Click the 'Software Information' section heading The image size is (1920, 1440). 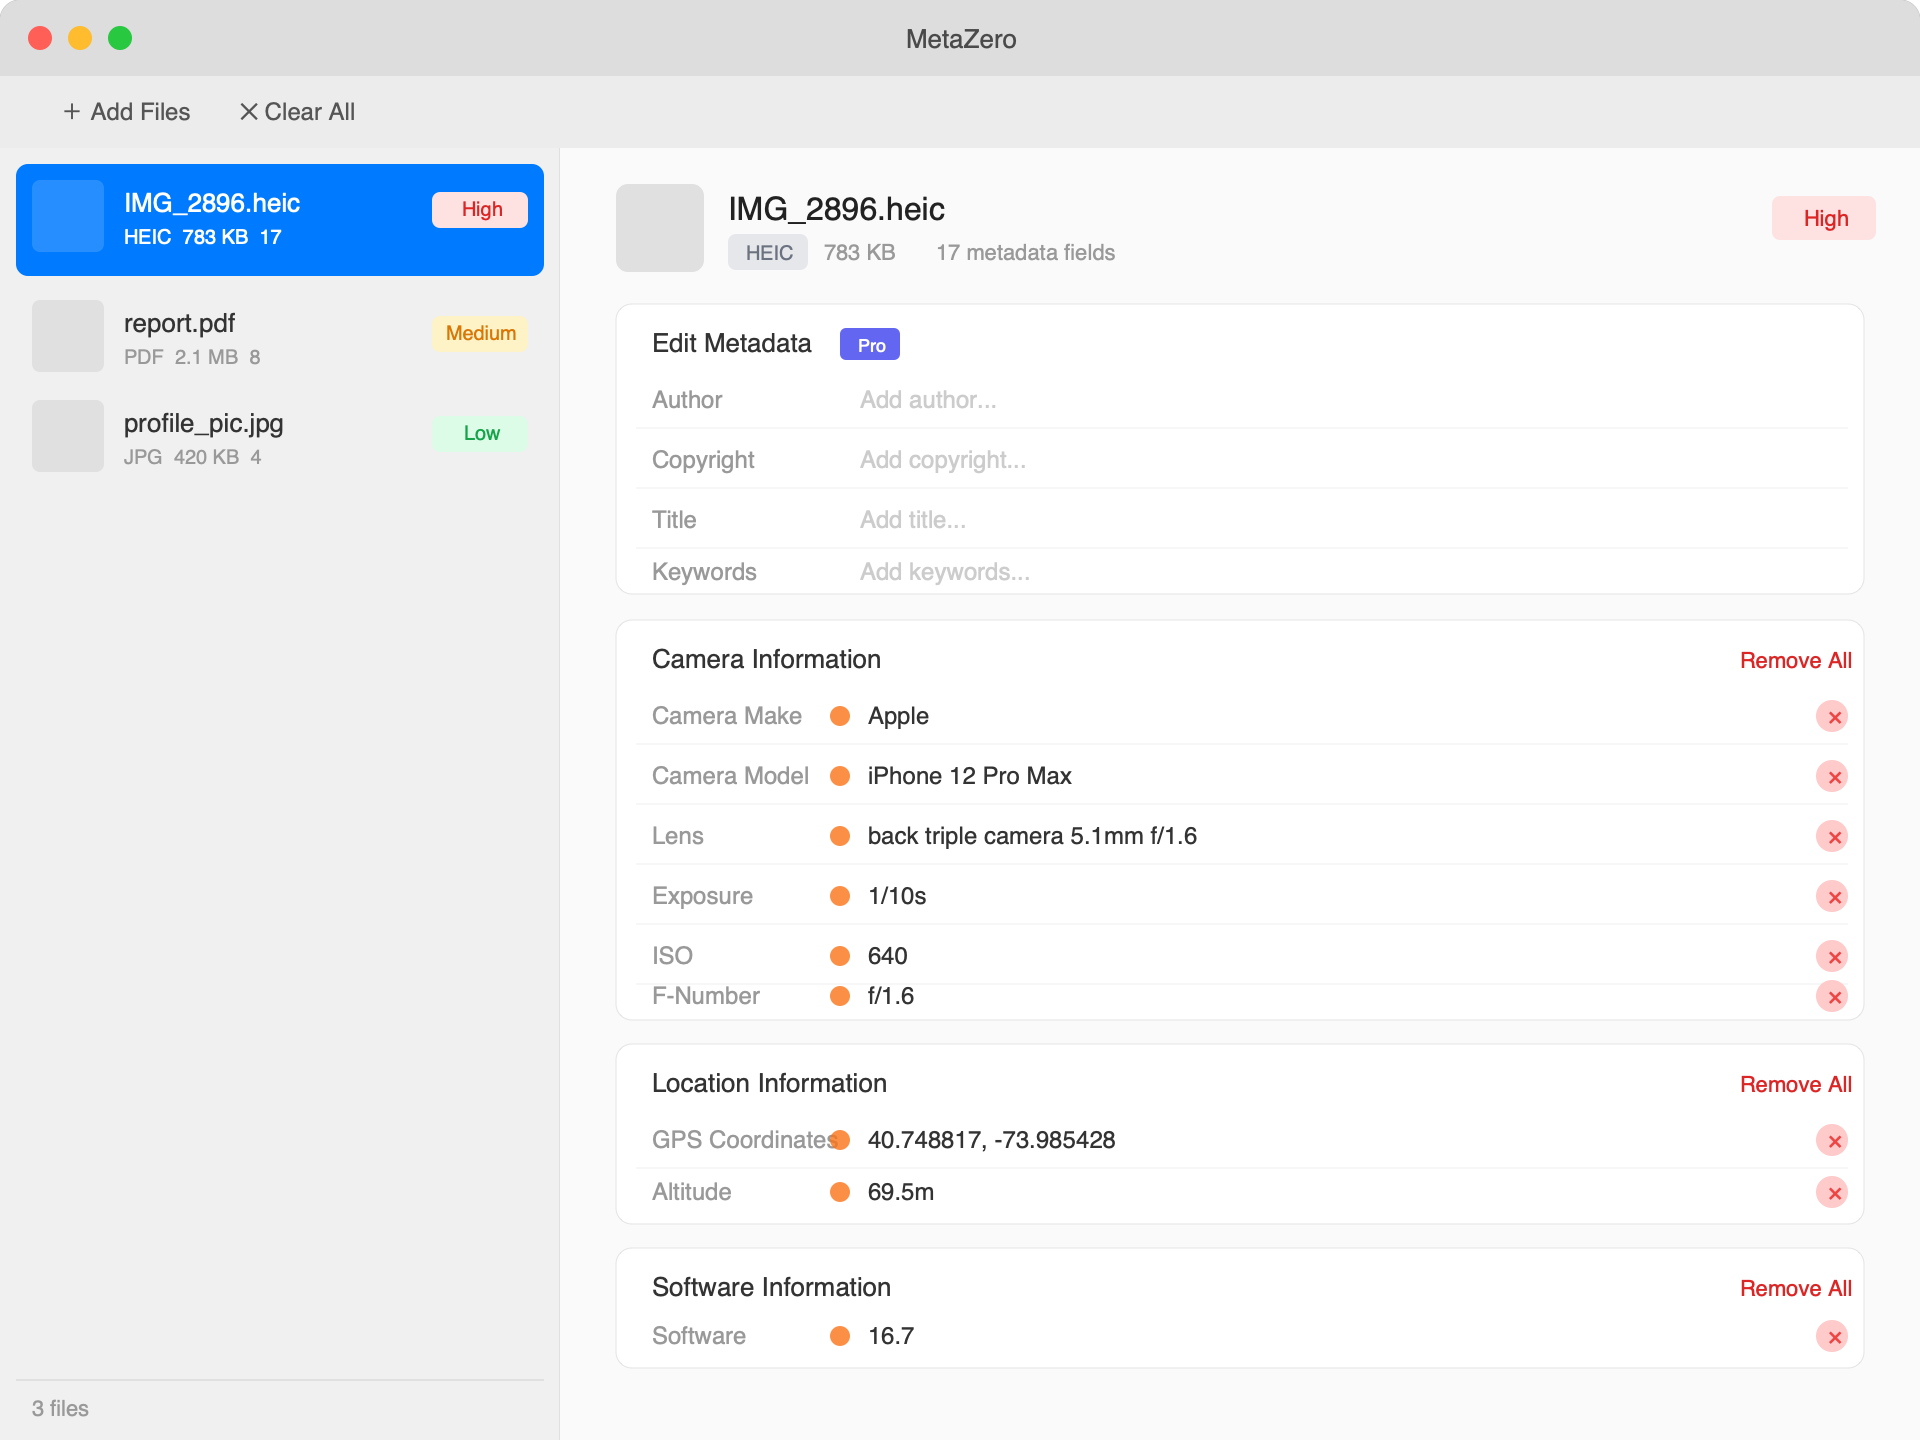pyautogui.click(x=771, y=1287)
